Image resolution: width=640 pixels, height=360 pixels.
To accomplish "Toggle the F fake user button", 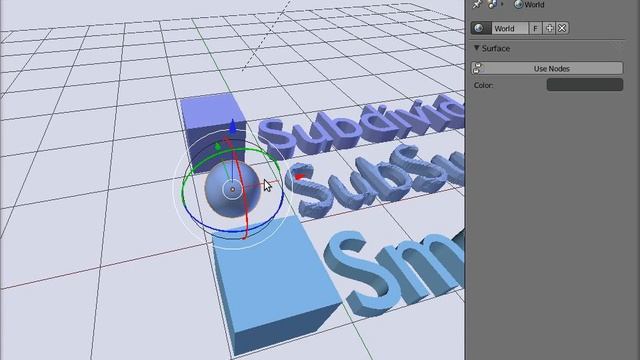I will 536,28.
